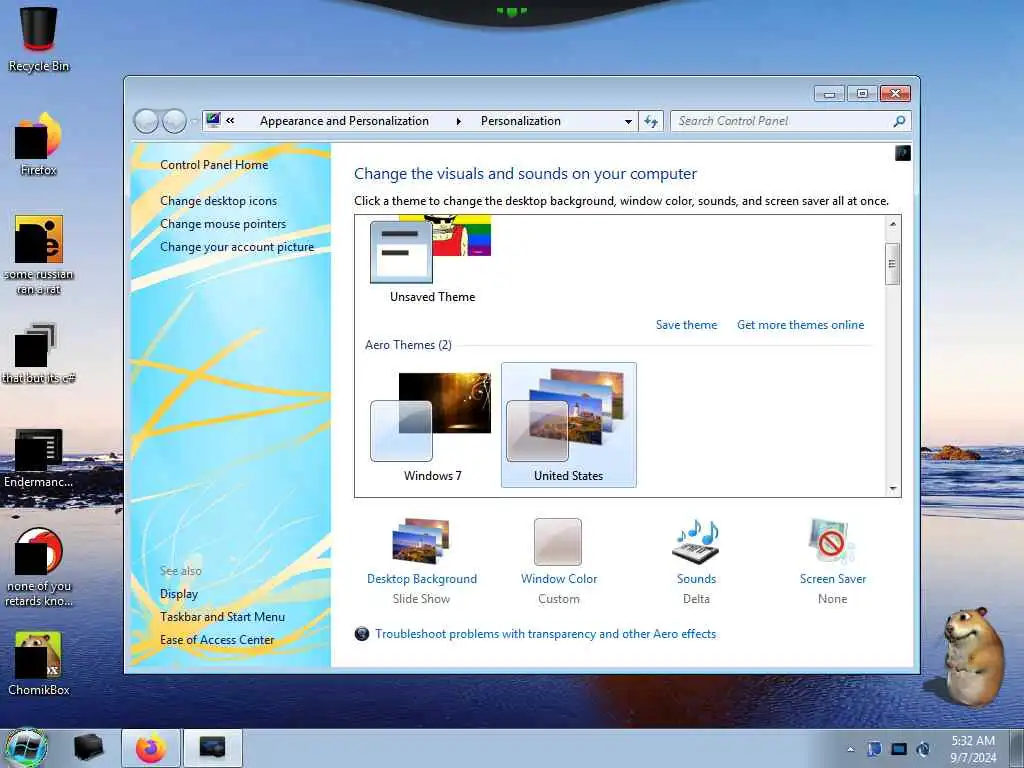Open the ChomikBox desktop icon
The image size is (1024, 768).
[39, 664]
